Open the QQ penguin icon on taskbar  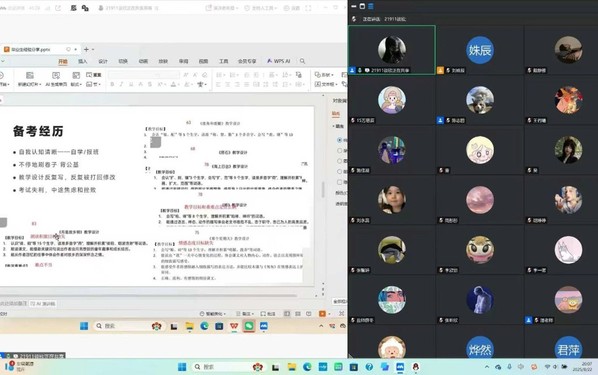[x=415, y=367]
